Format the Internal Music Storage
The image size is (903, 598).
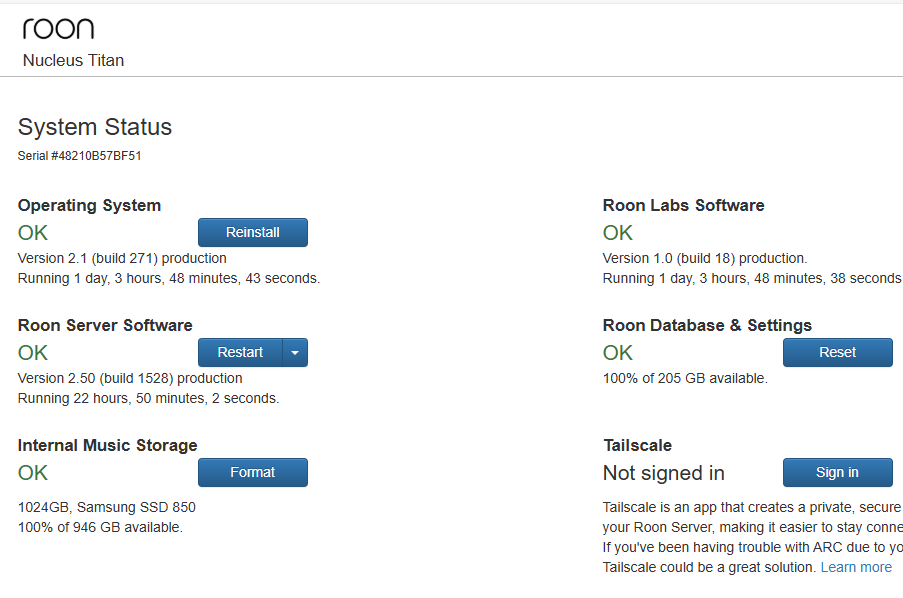coord(253,472)
